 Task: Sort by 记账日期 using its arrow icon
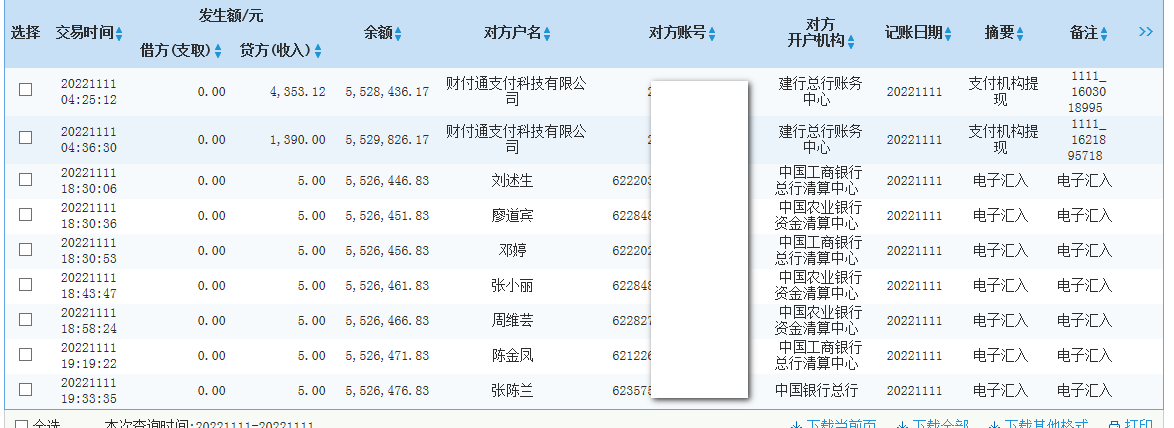[x=948, y=34]
